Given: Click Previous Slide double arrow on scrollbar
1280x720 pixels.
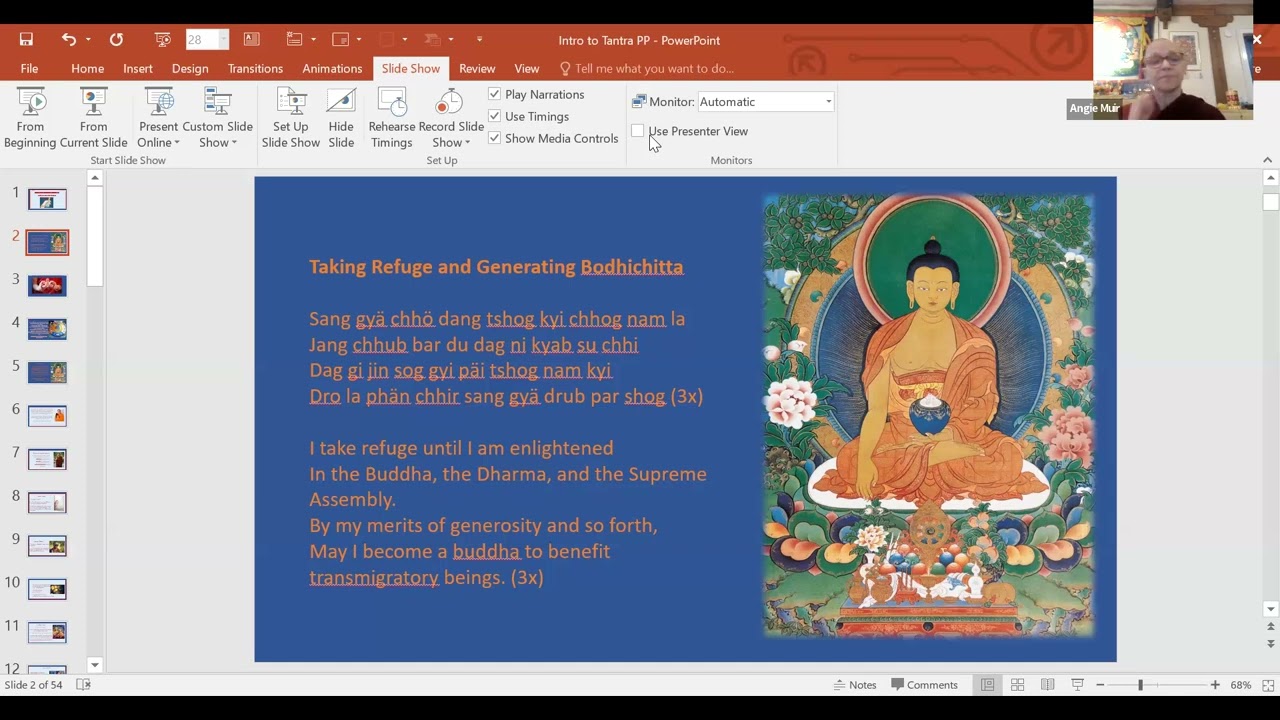Looking at the screenshot, I should tap(1271, 627).
